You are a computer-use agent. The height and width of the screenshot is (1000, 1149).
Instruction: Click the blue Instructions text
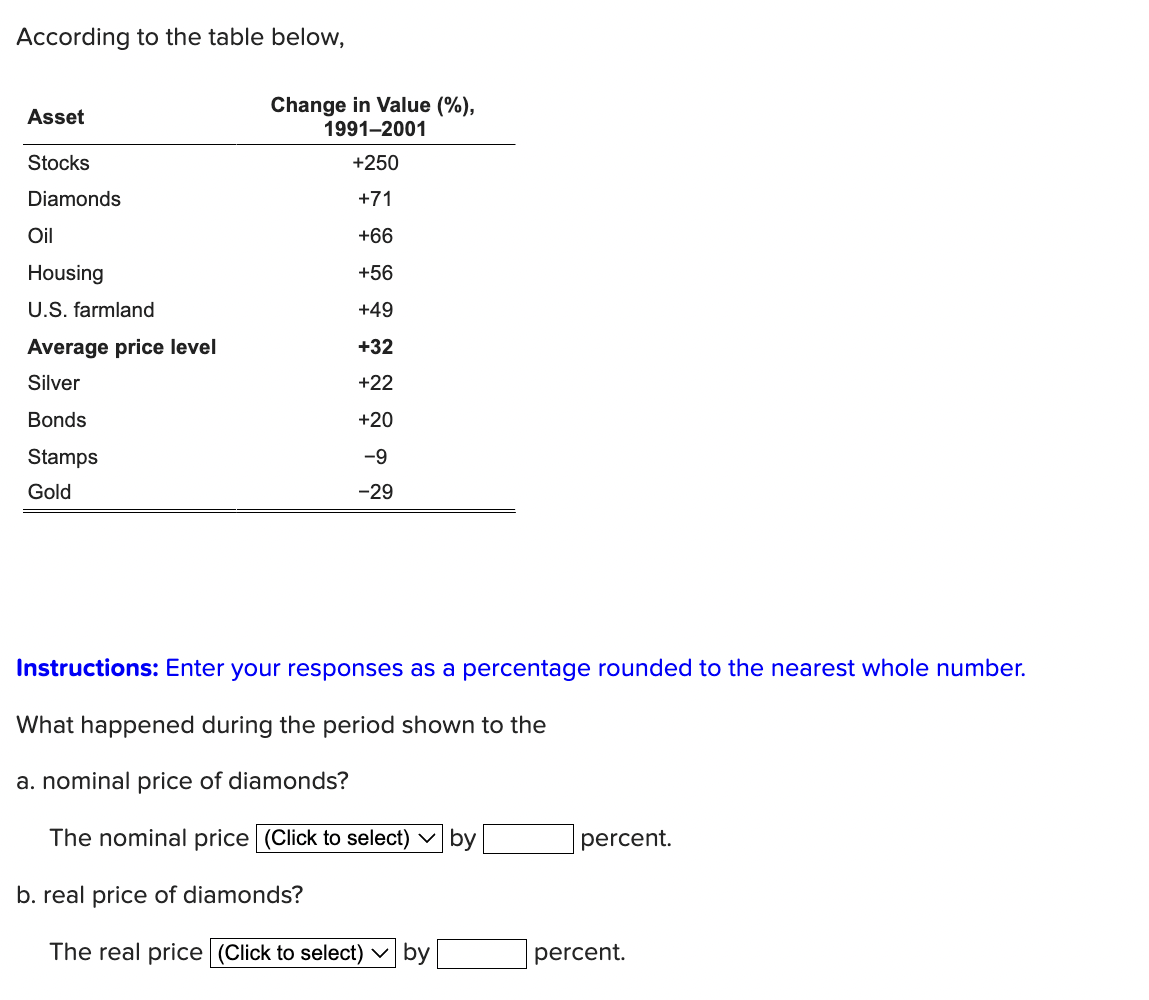(x=87, y=668)
